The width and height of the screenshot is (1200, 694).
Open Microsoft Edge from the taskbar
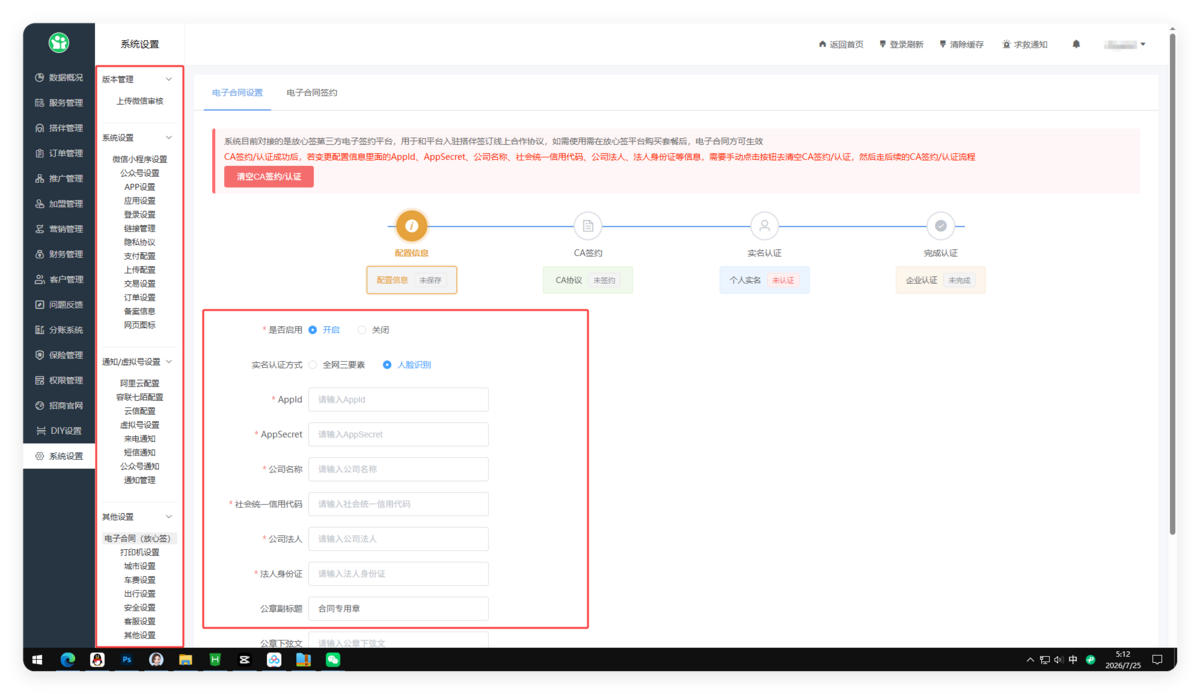click(68, 660)
